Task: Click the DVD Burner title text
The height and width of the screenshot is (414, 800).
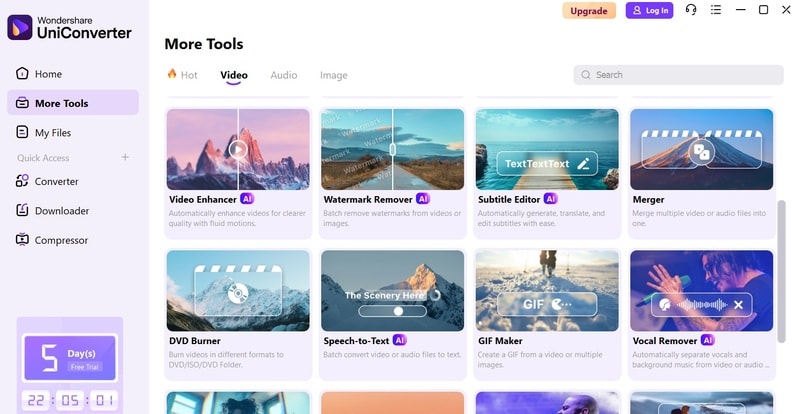Action: (x=195, y=341)
